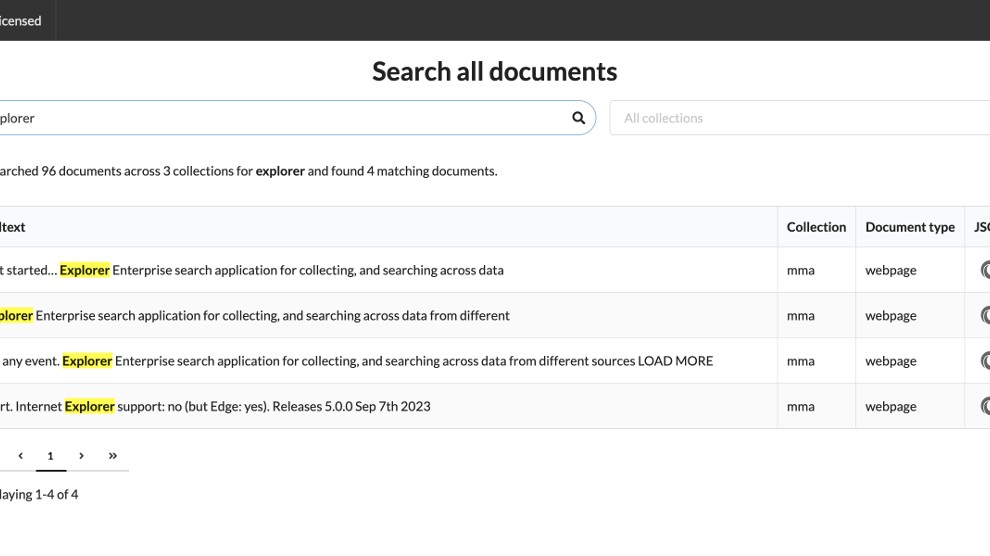Image resolution: width=990 pixels, height=556 pixels.
Task: Select page 1 in pagination
Action: 51,456
